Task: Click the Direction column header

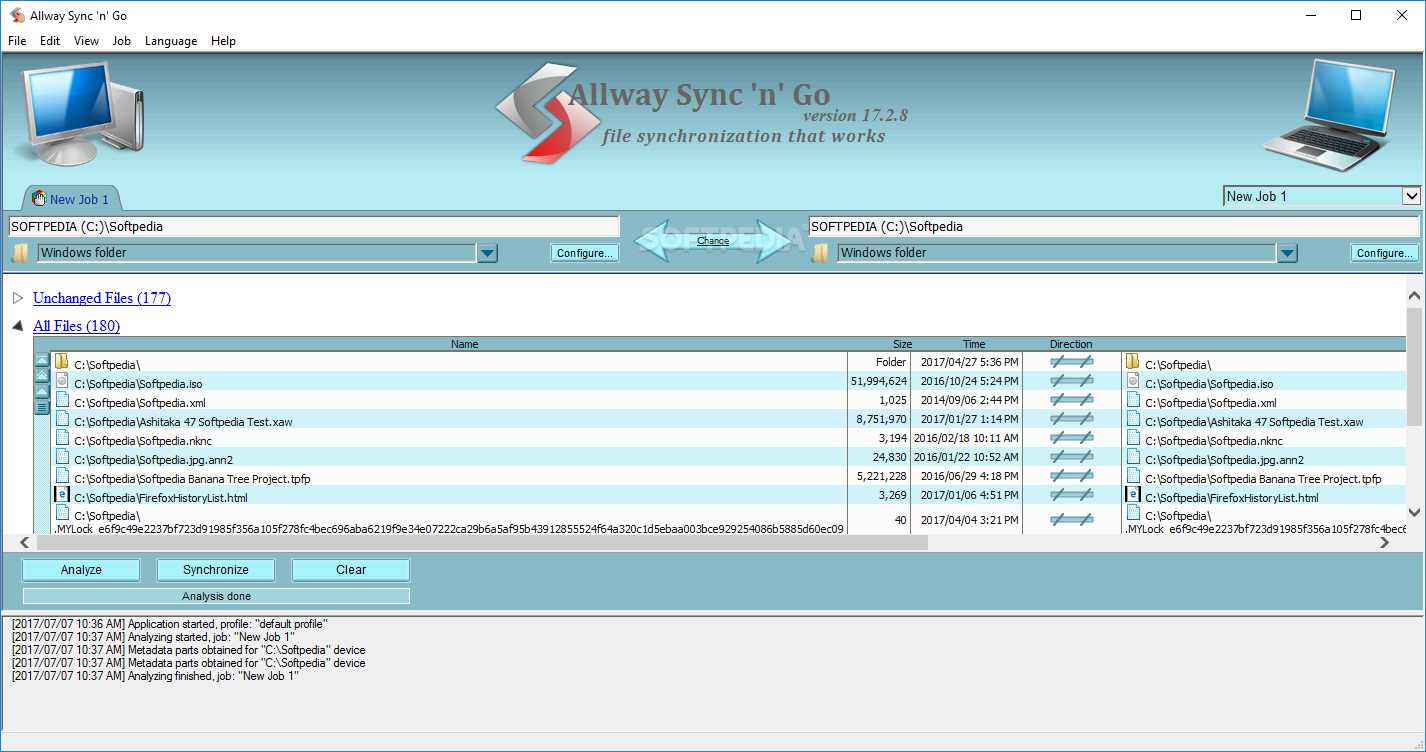Action: [1071, 344]
